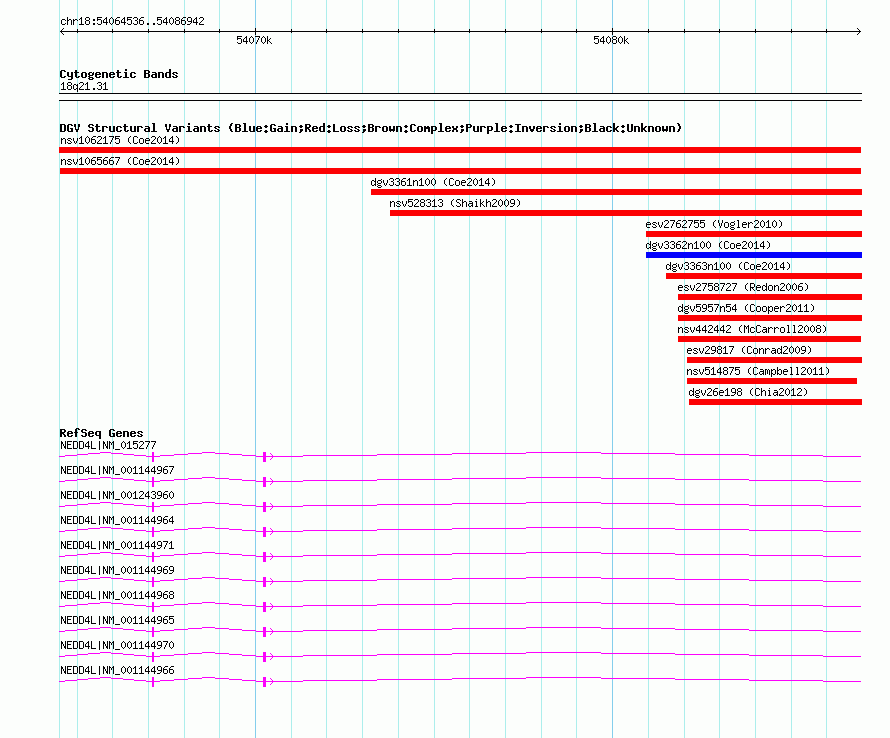
Task: Open the nsv1065667 (Coe2014) label
Action: pos(120,161)
